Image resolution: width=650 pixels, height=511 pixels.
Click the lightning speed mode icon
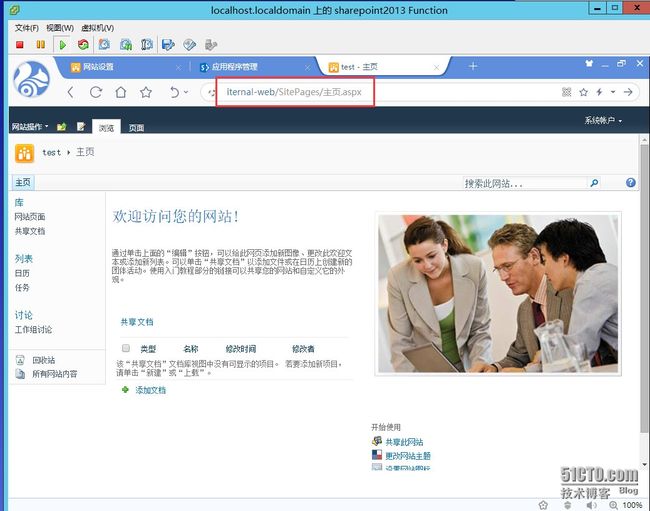(x=599, y=92)
